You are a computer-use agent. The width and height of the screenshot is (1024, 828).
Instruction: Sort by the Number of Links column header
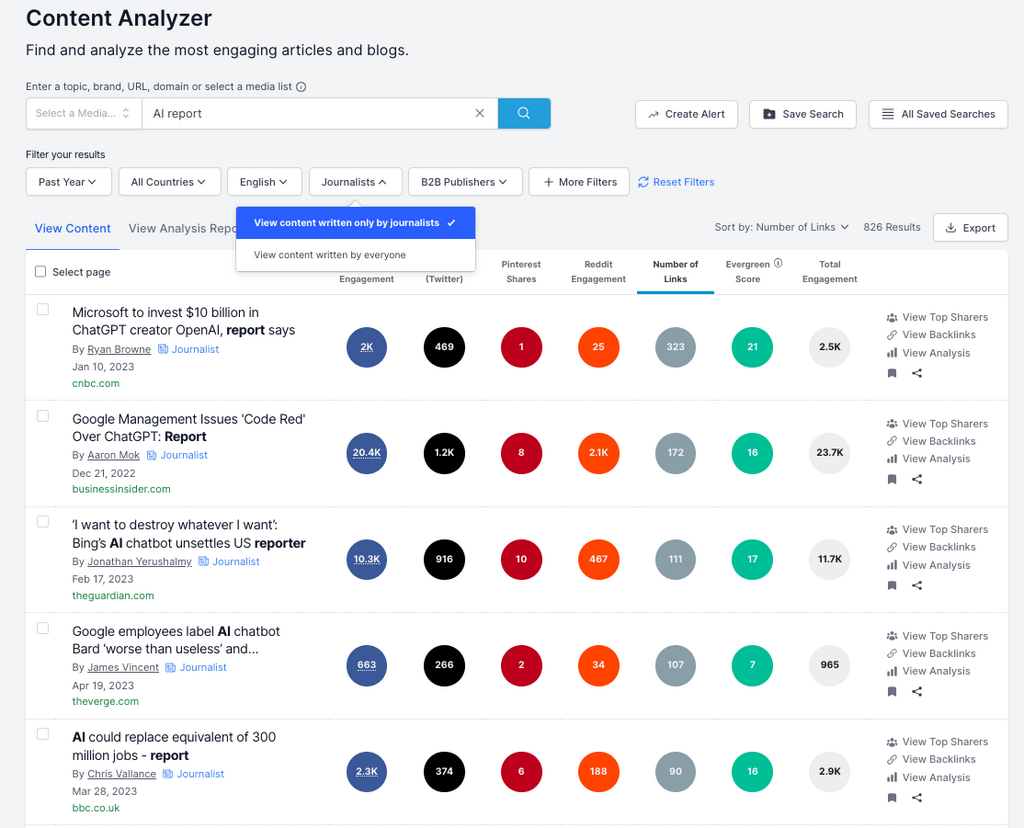point(675,272)
